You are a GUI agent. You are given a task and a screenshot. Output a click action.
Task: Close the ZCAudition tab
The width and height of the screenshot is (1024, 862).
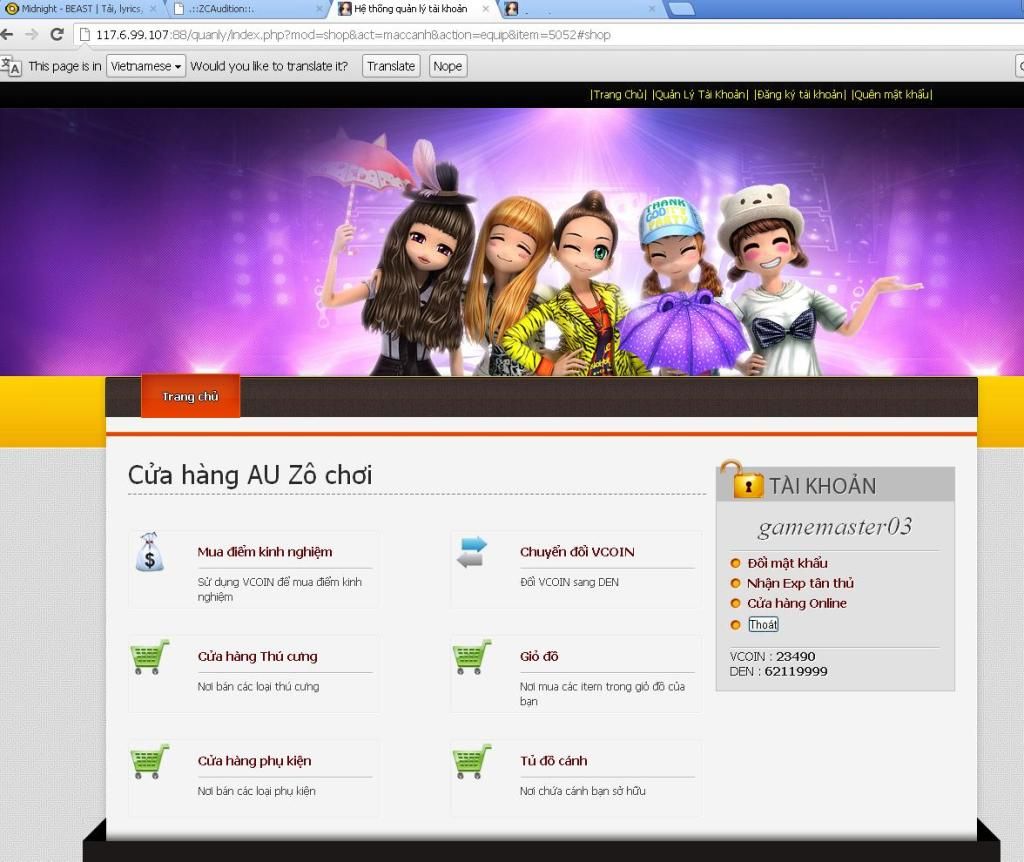[x=319, y=8]
